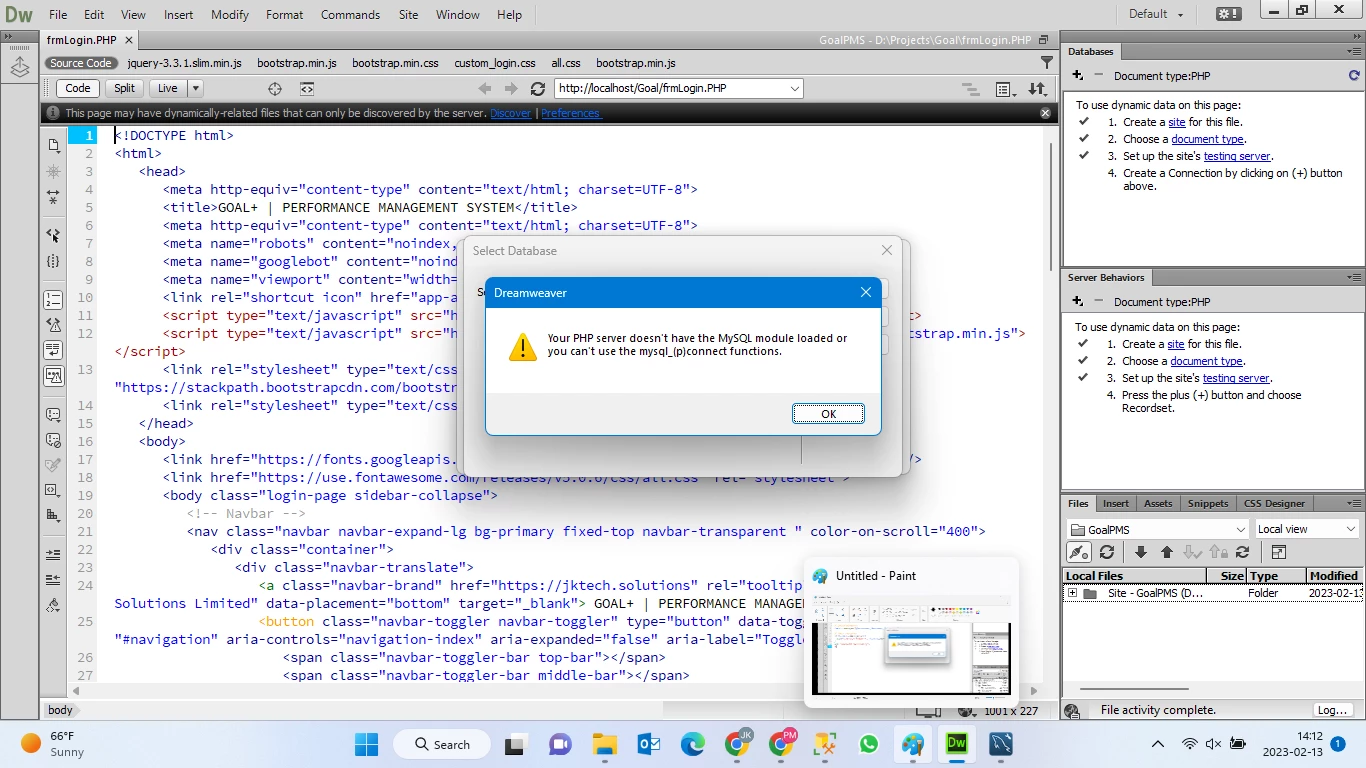Open the custom_login.css related file
1366x768 pixels.
pos(495,63)
